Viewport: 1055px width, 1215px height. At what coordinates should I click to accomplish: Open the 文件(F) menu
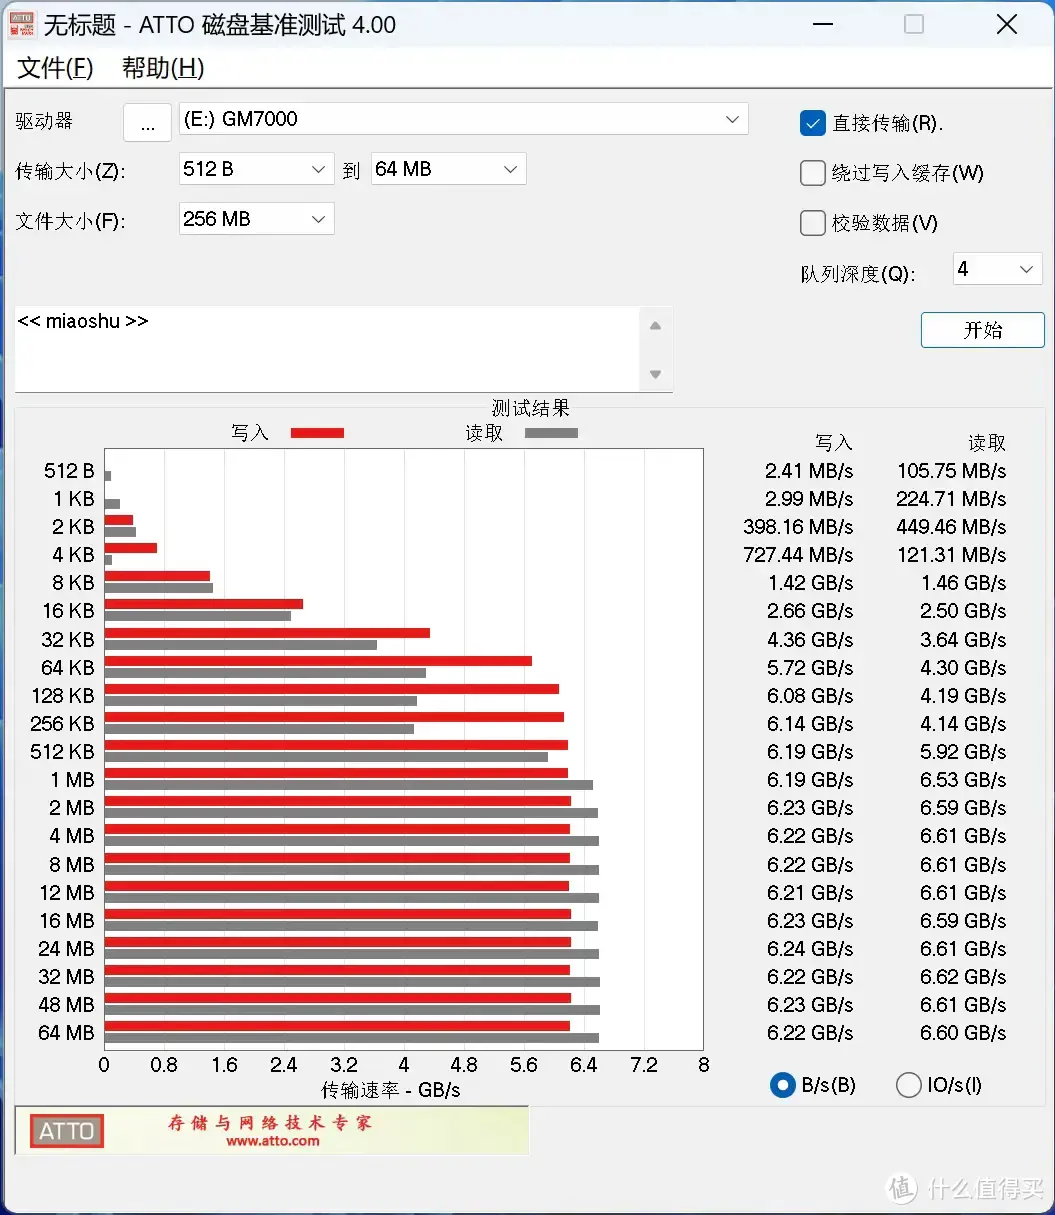point(53,68)
